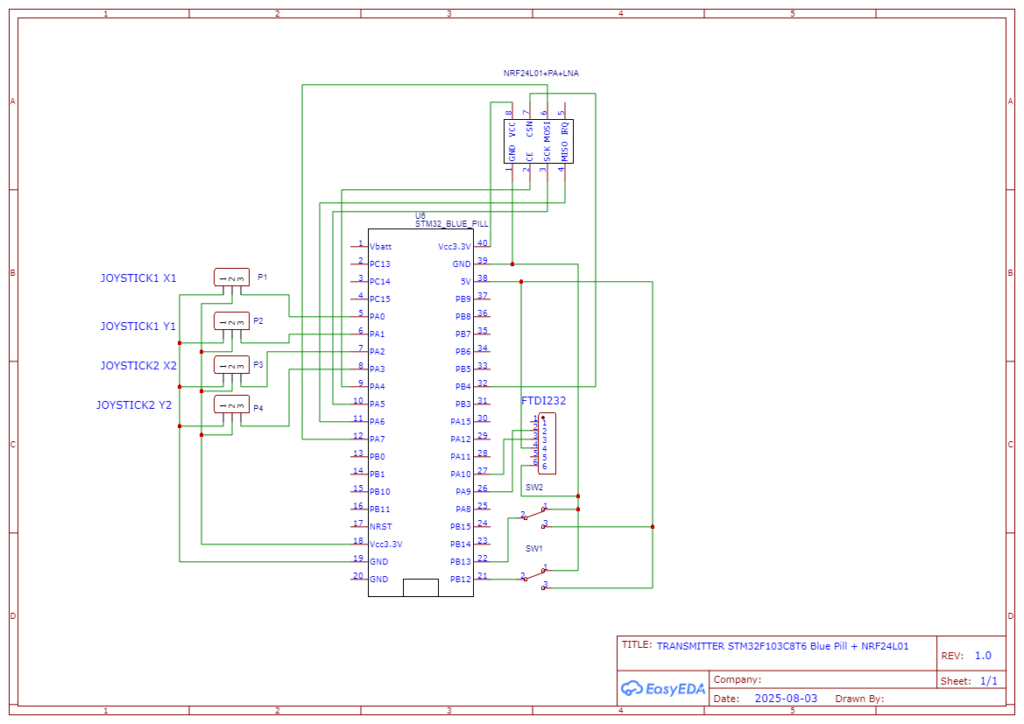Select switch SW2 symbol
This screenshot has height=724, width=1024.
[x=536, y=516]
